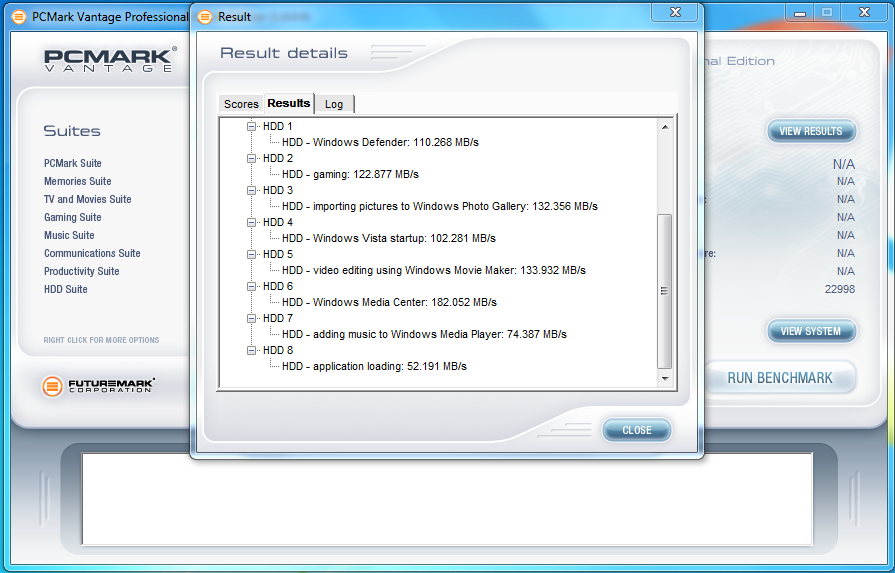The width and height of the screenshot is (895, 573).
Task: Select the adding music 74.387 MB/s row
Action: tap(424, 334)
